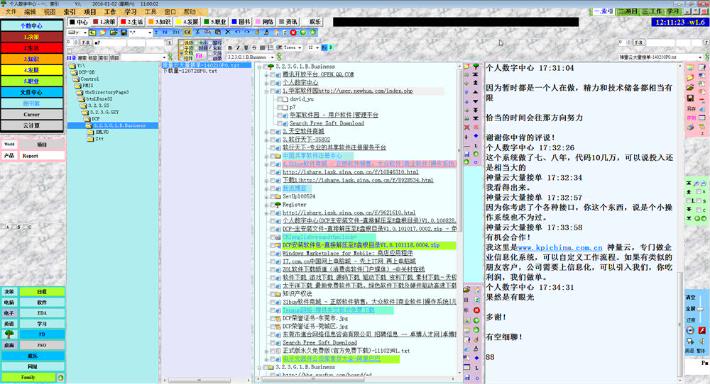The image size is (710, 384).
Task: Expand the Register tree node
Action: point(267,205)
